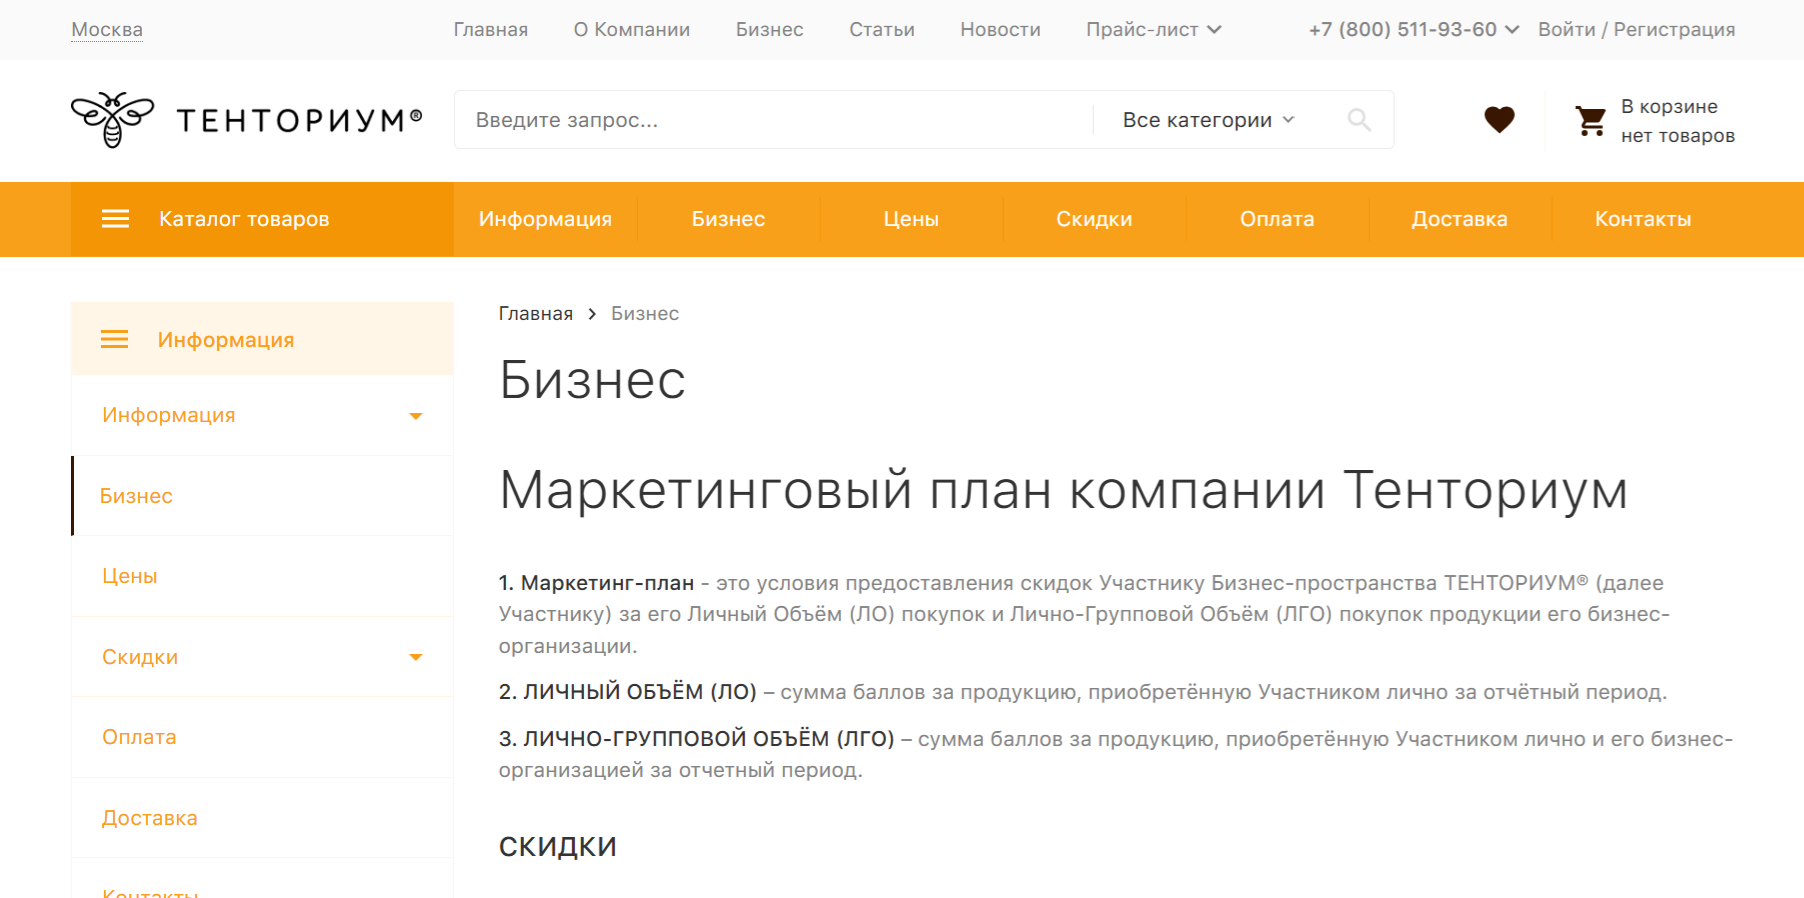The height and width of the screenshot is (898, 1804).
Task: Click the ТЕНТОРИУМ wordmark
Action: click(299, 121)
